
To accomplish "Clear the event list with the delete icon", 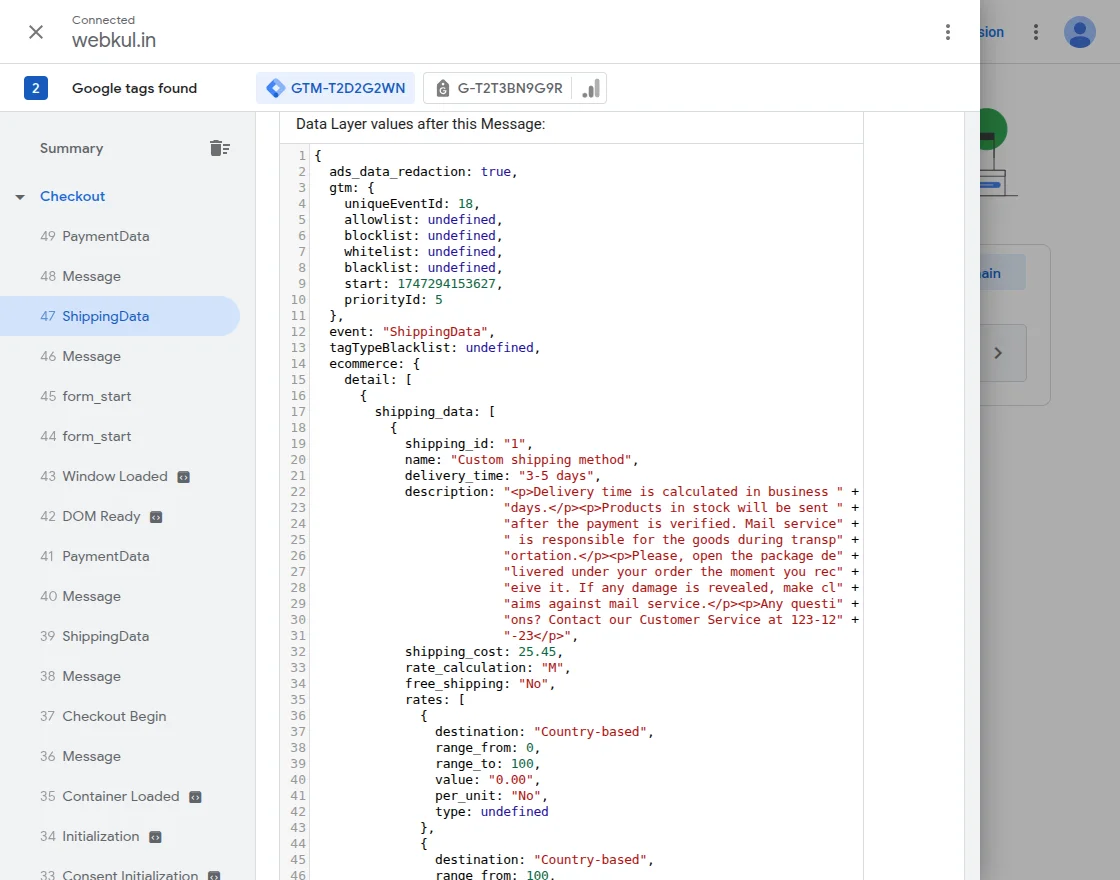I will pyautogui.click(x=220, y=148).
